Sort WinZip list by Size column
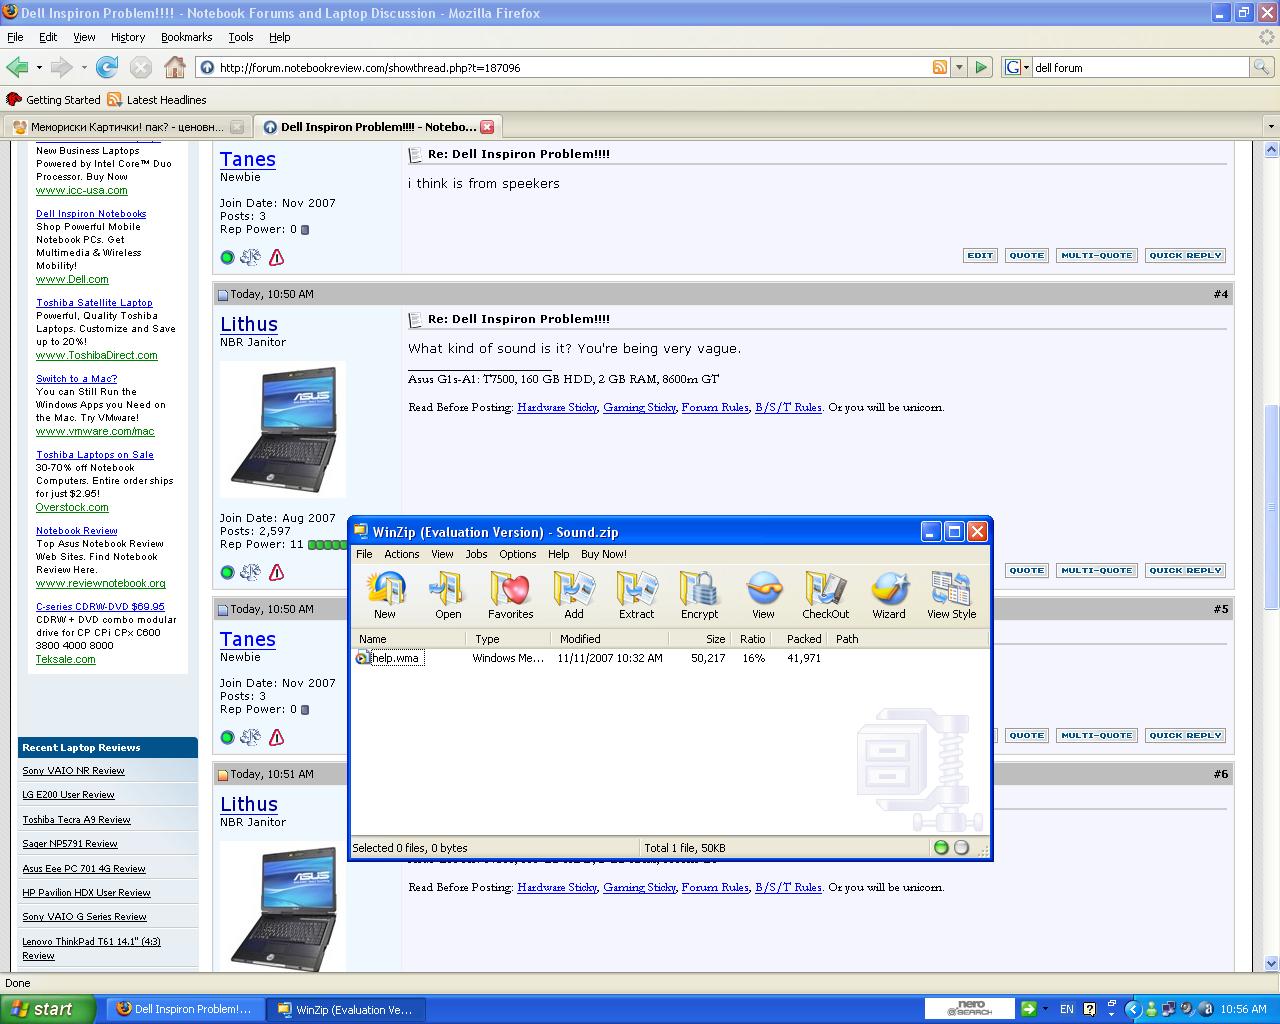1280x1024 pixels. (698, 639)
